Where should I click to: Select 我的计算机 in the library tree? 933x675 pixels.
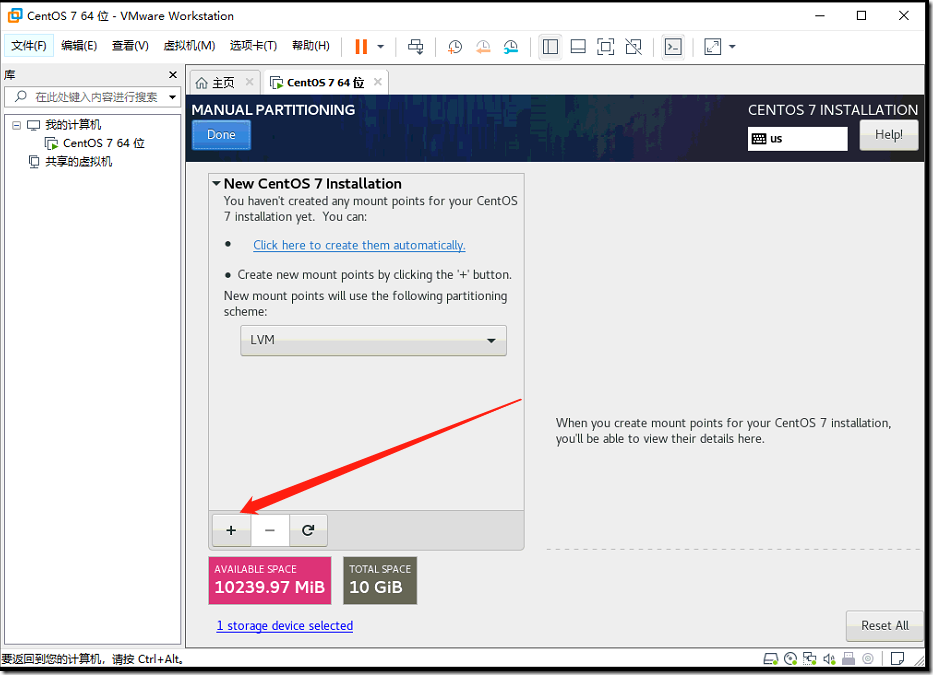73,125
